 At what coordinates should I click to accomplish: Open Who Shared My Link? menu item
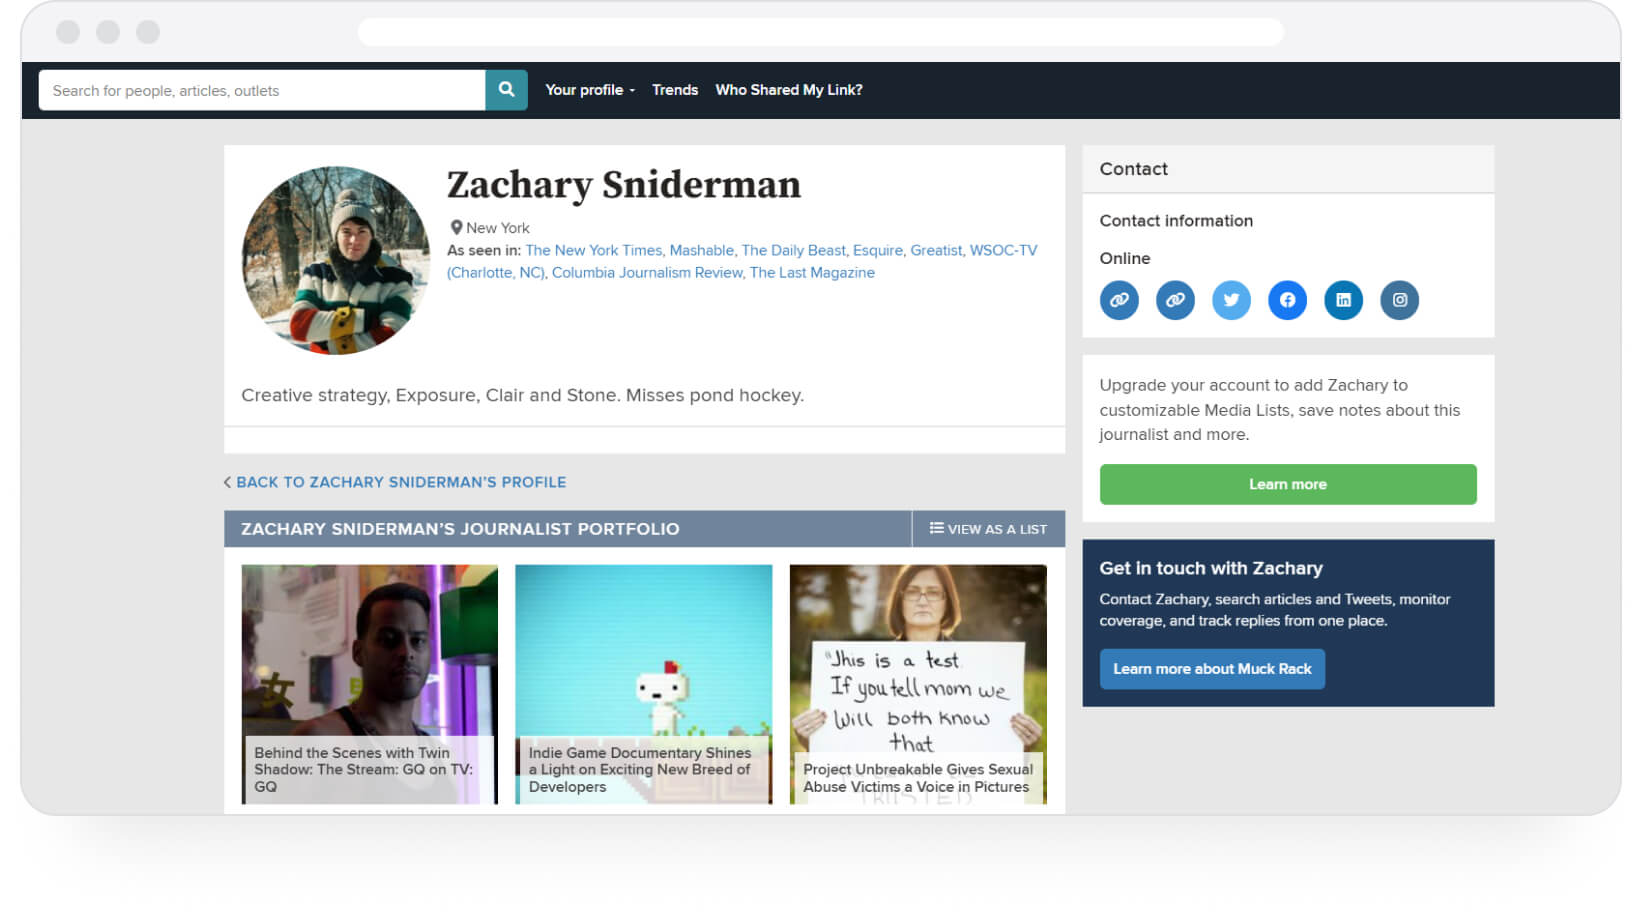(789, 90)
